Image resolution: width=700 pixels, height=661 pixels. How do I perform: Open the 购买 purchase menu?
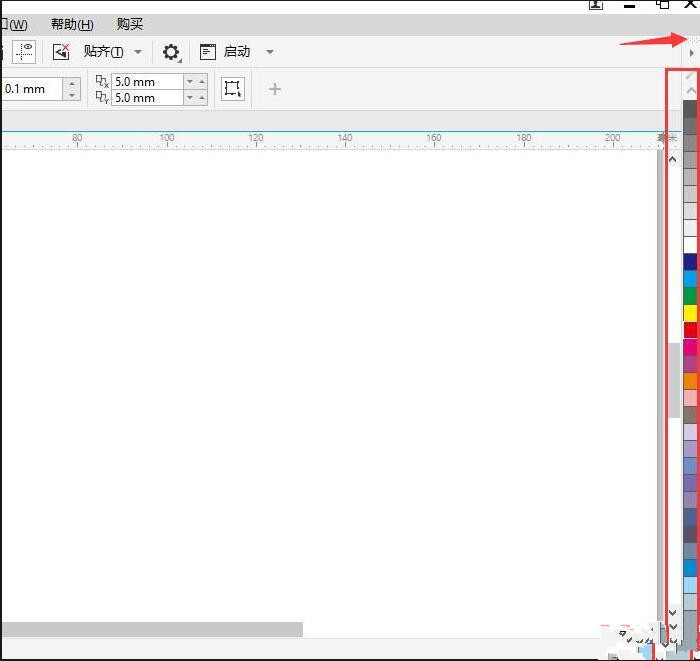(130, 24)
